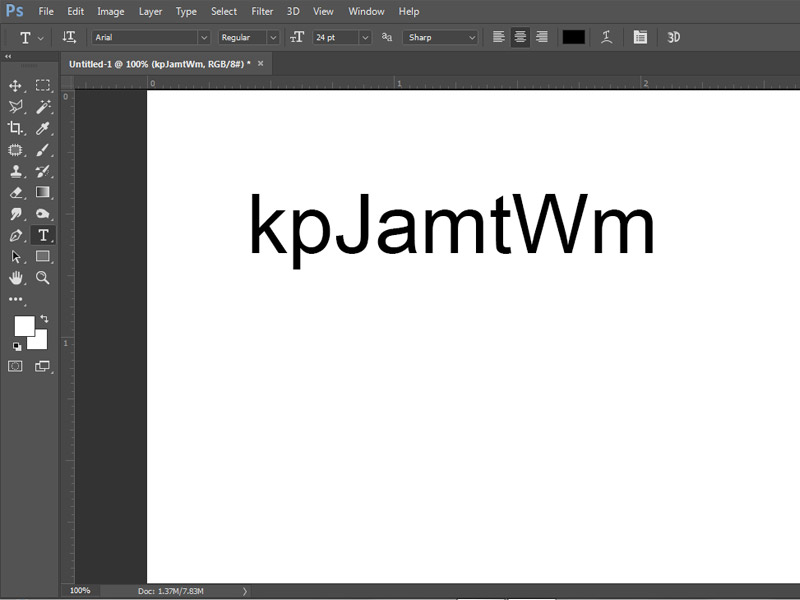Open the File menu
Image resolution: width=800 pixels, height=600 pixels.
(x=46, y=11)
